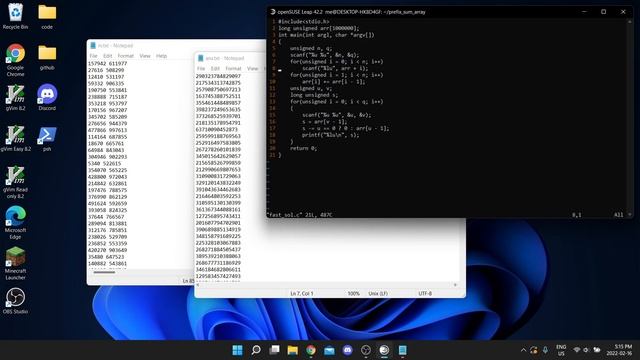Open Format menu in in.txt Notepad

point(126,56)
